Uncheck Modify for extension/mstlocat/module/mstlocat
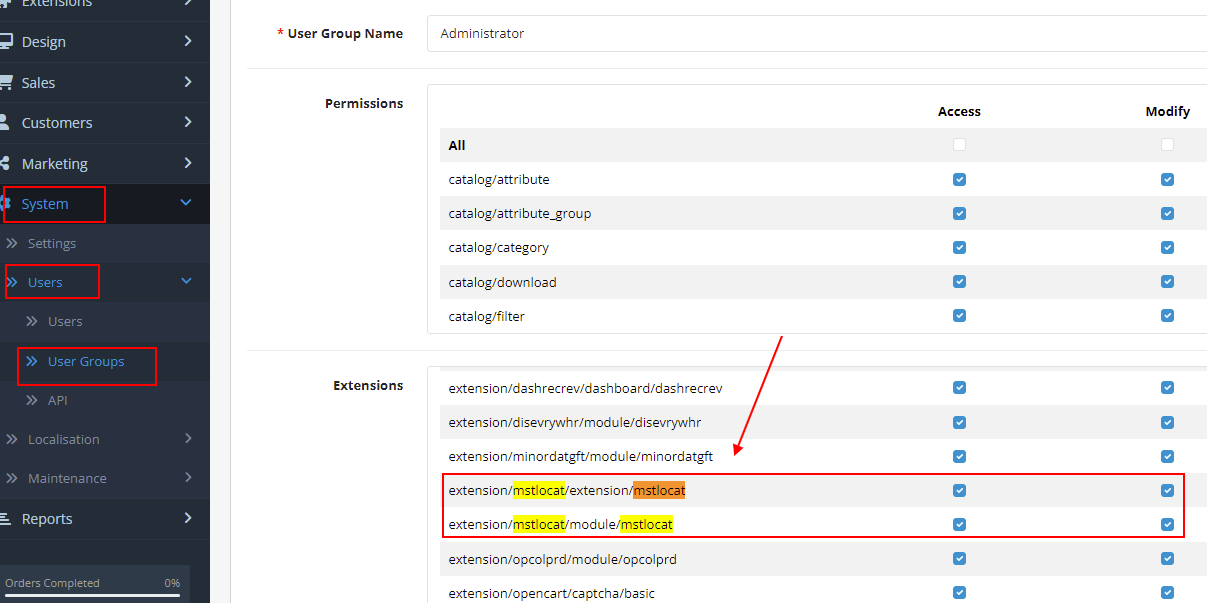1207x603 pixels. (x=1167, y=525)
